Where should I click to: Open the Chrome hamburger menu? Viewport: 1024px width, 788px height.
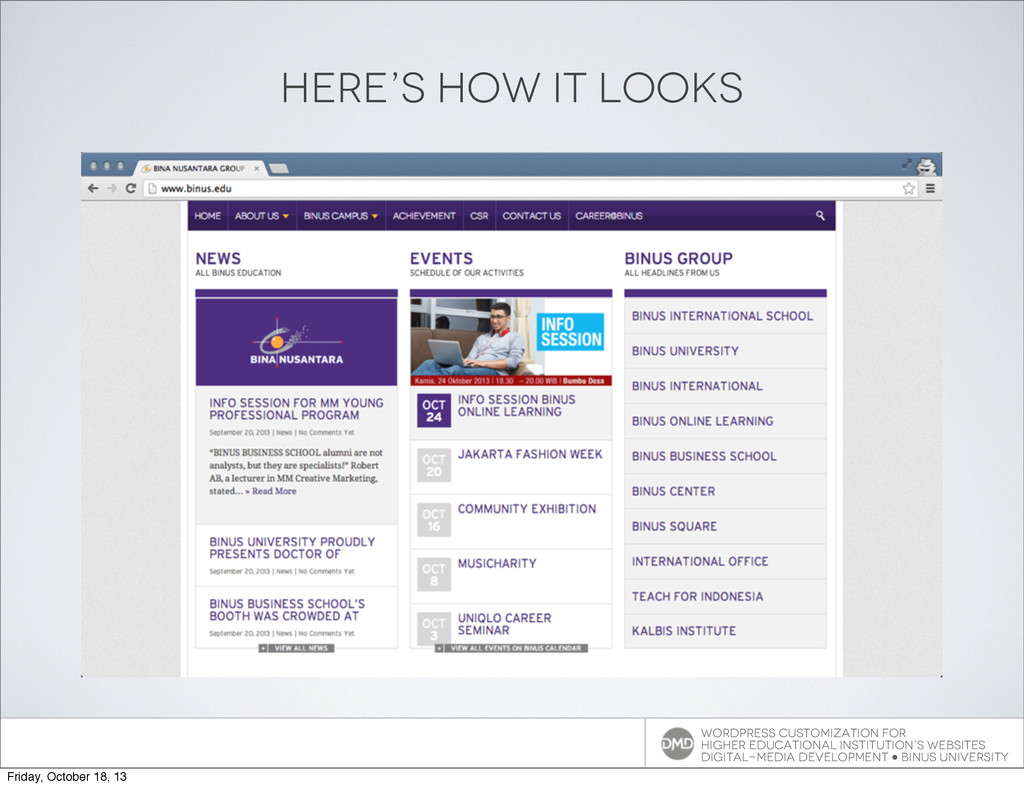pyautogui.click(x=930, y=188)
